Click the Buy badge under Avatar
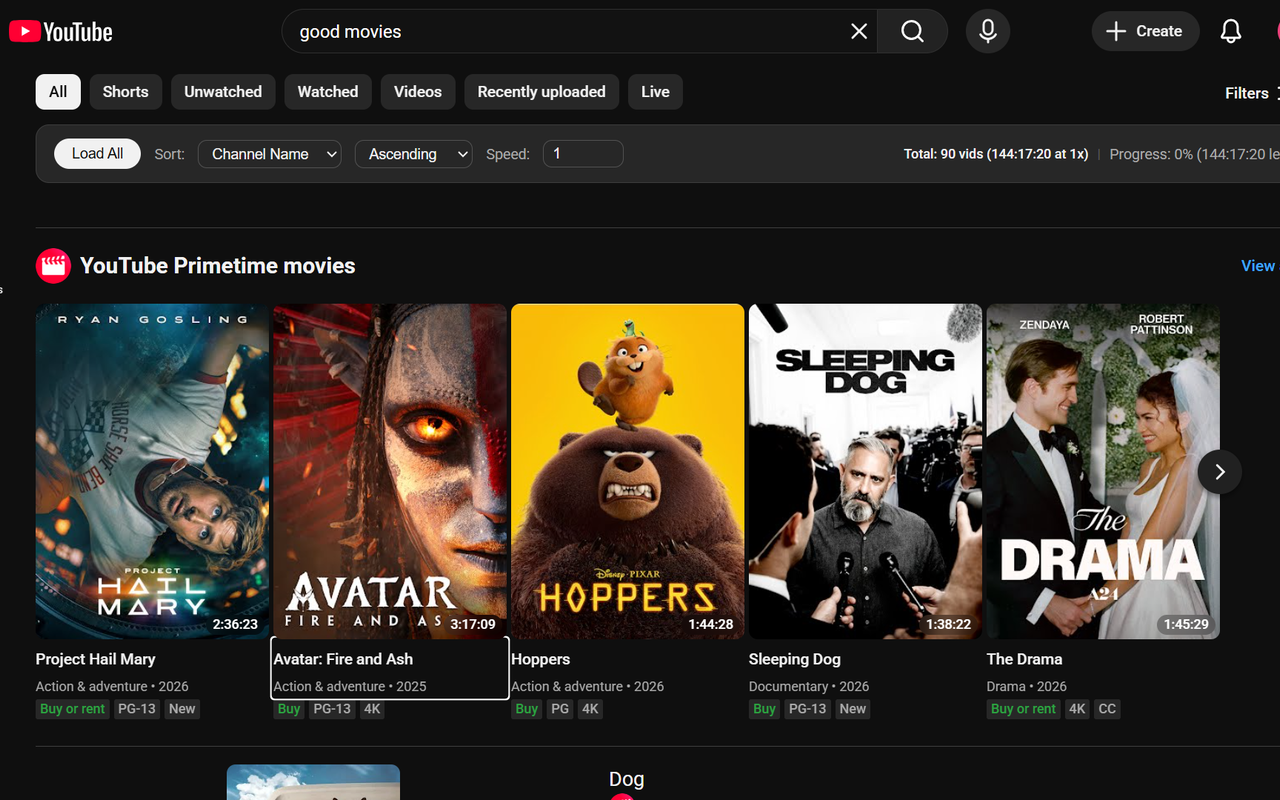Image resolution: width=1280 pixels, height=800 pixels. 289,709
